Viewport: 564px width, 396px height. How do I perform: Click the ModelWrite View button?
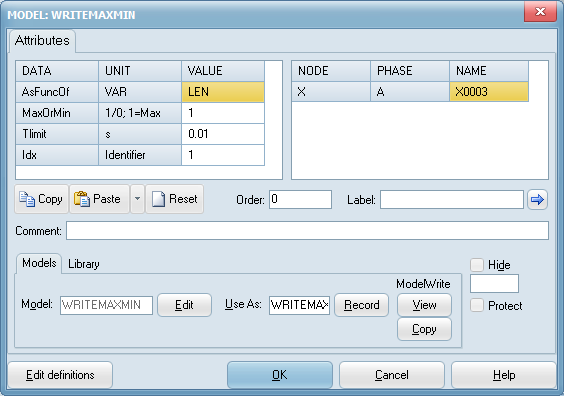[424, 305]
